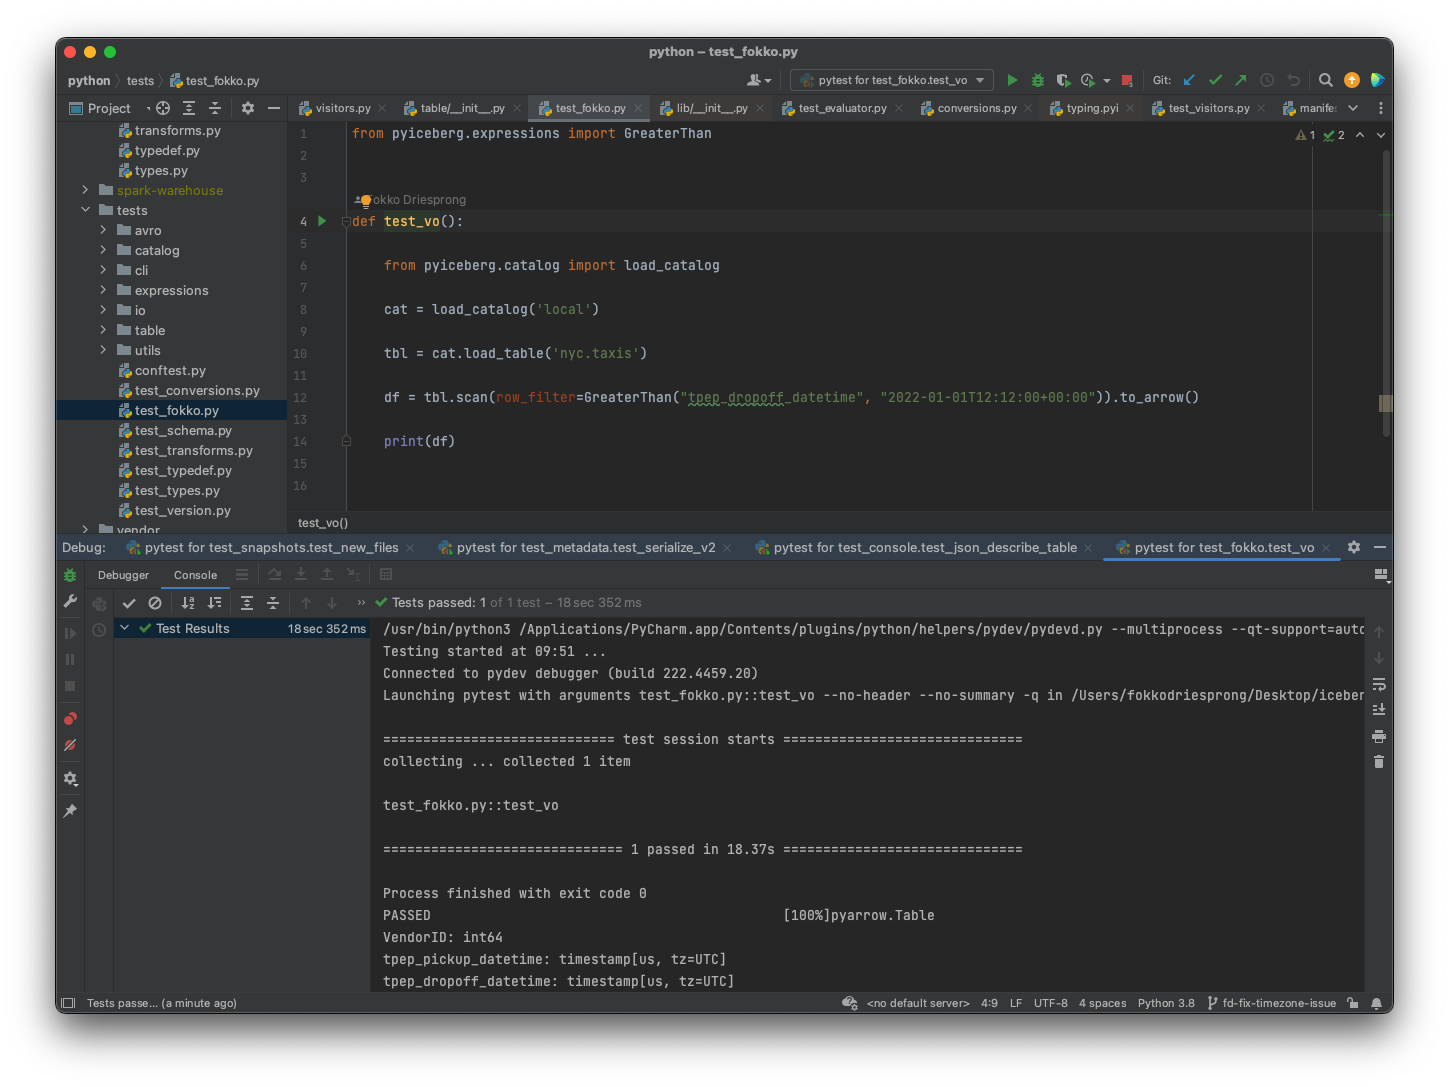The height and width of the screenshot is (1087, 1449).
Task: Select opened file with the Project crosshair icon
Action: click(163, 108)
